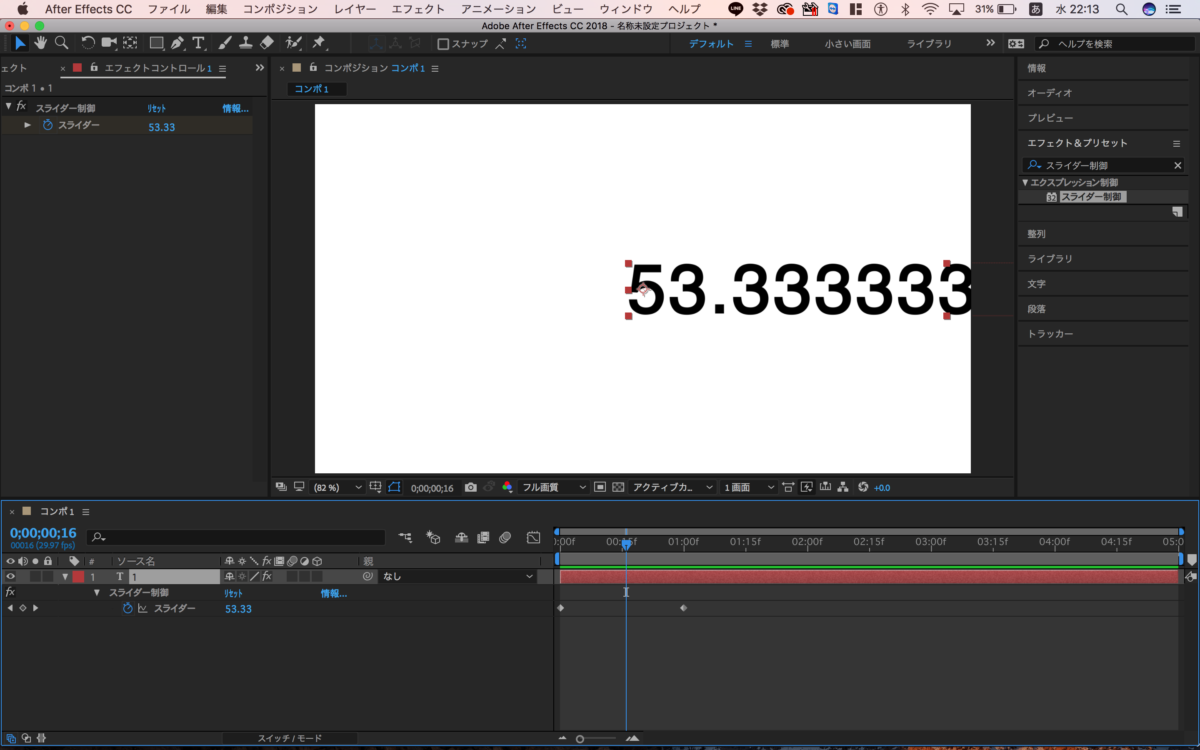The width and height of the screenshot is (1200, 750).
Task: Open the graph editor icon
Action: (533, 537)
